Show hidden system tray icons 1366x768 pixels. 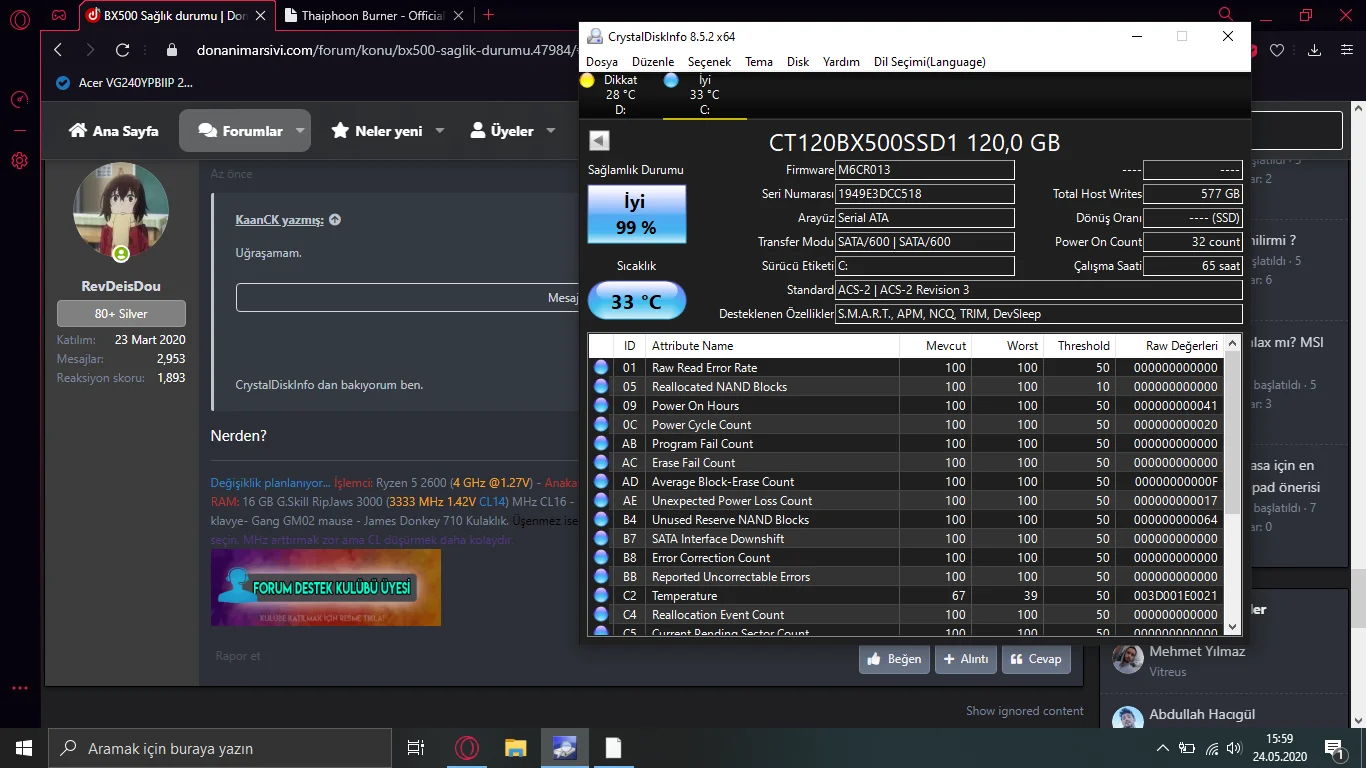(x=1162, y=748)
